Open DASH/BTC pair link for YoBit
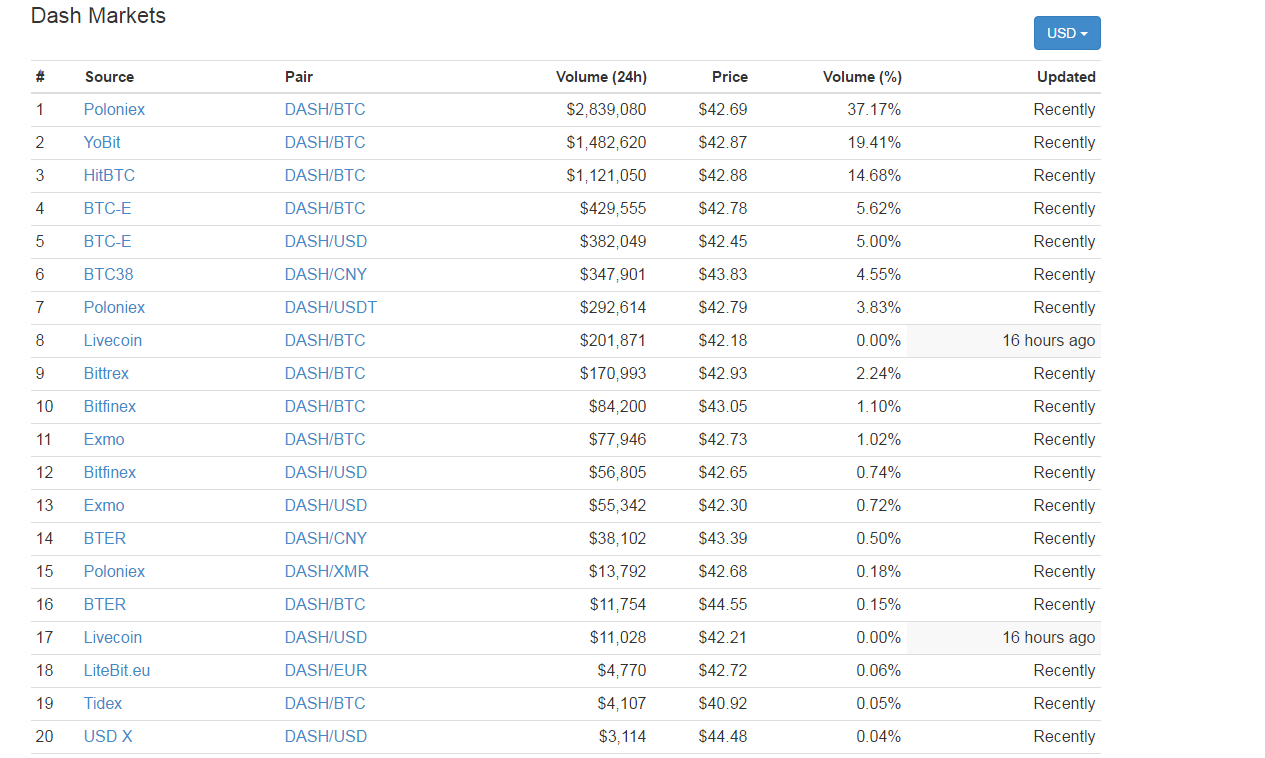The image size is (1265, 758). pyautogui.click(x=325, y=142)
